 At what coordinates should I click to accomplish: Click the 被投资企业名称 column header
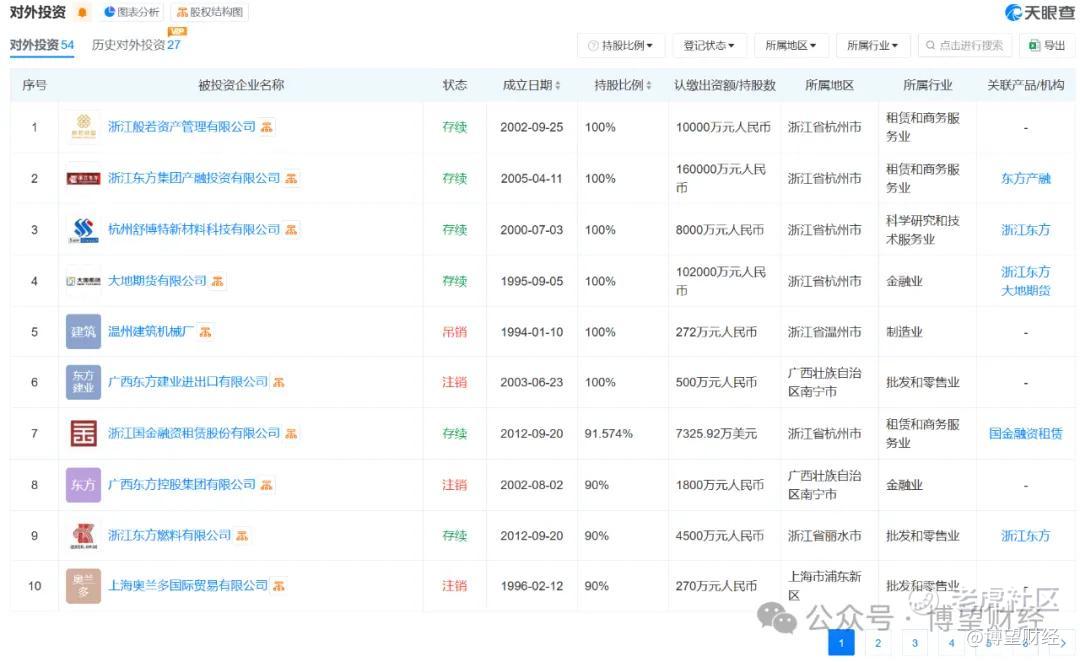coord(241,85)
